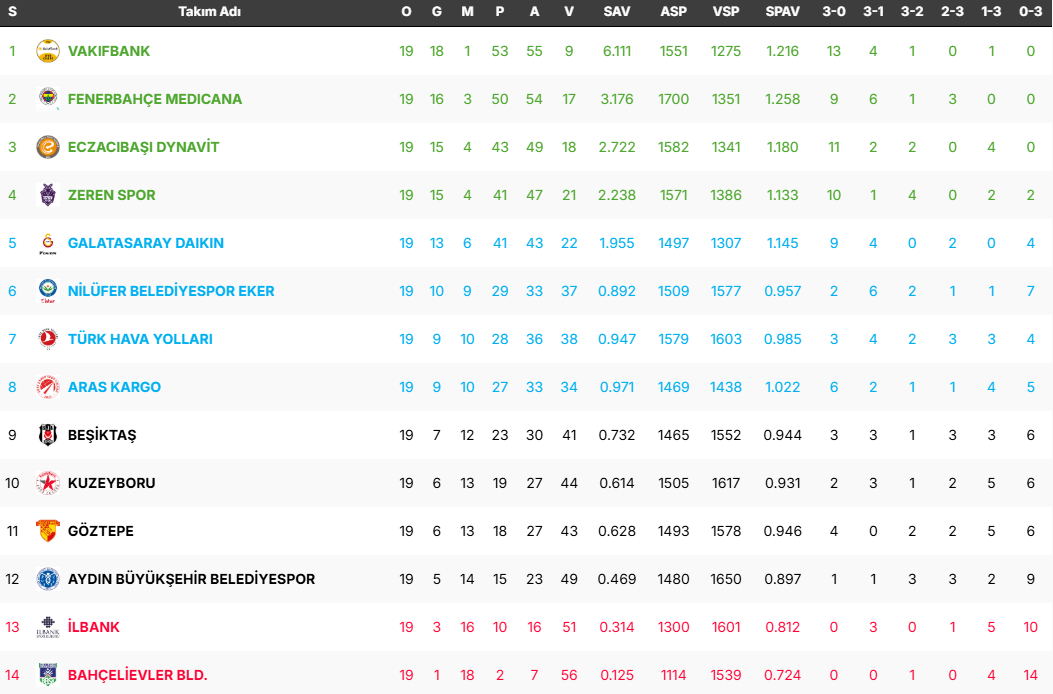
Task: Click the SPAV column header
Action: 782,12
